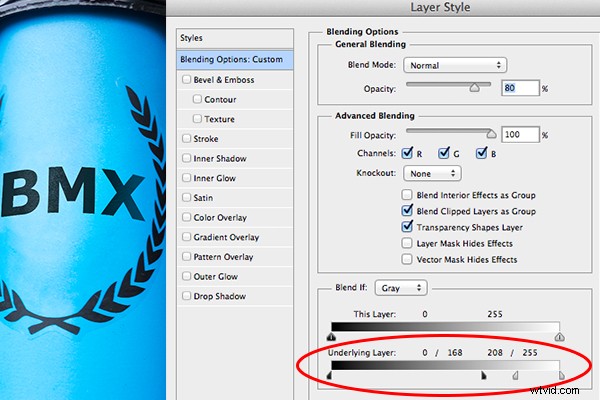The image size is (600, 400).
Task: Check Vector Mask Hides Effects
Action: (407, 259)
